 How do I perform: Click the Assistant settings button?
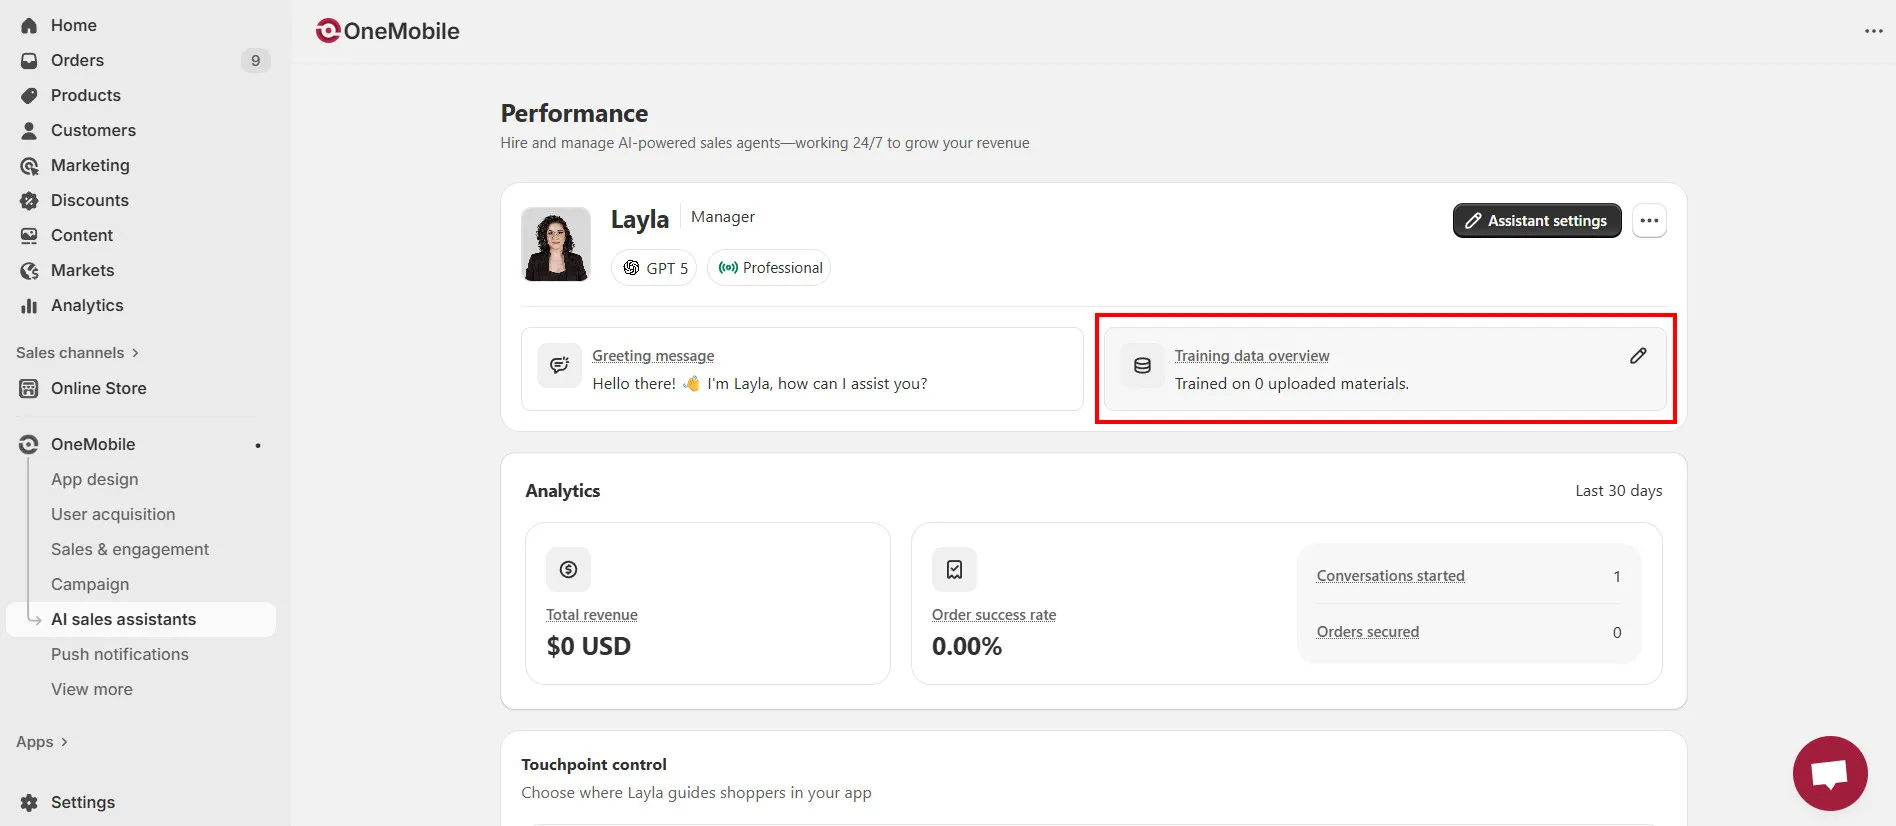[x=1537, y=221]
